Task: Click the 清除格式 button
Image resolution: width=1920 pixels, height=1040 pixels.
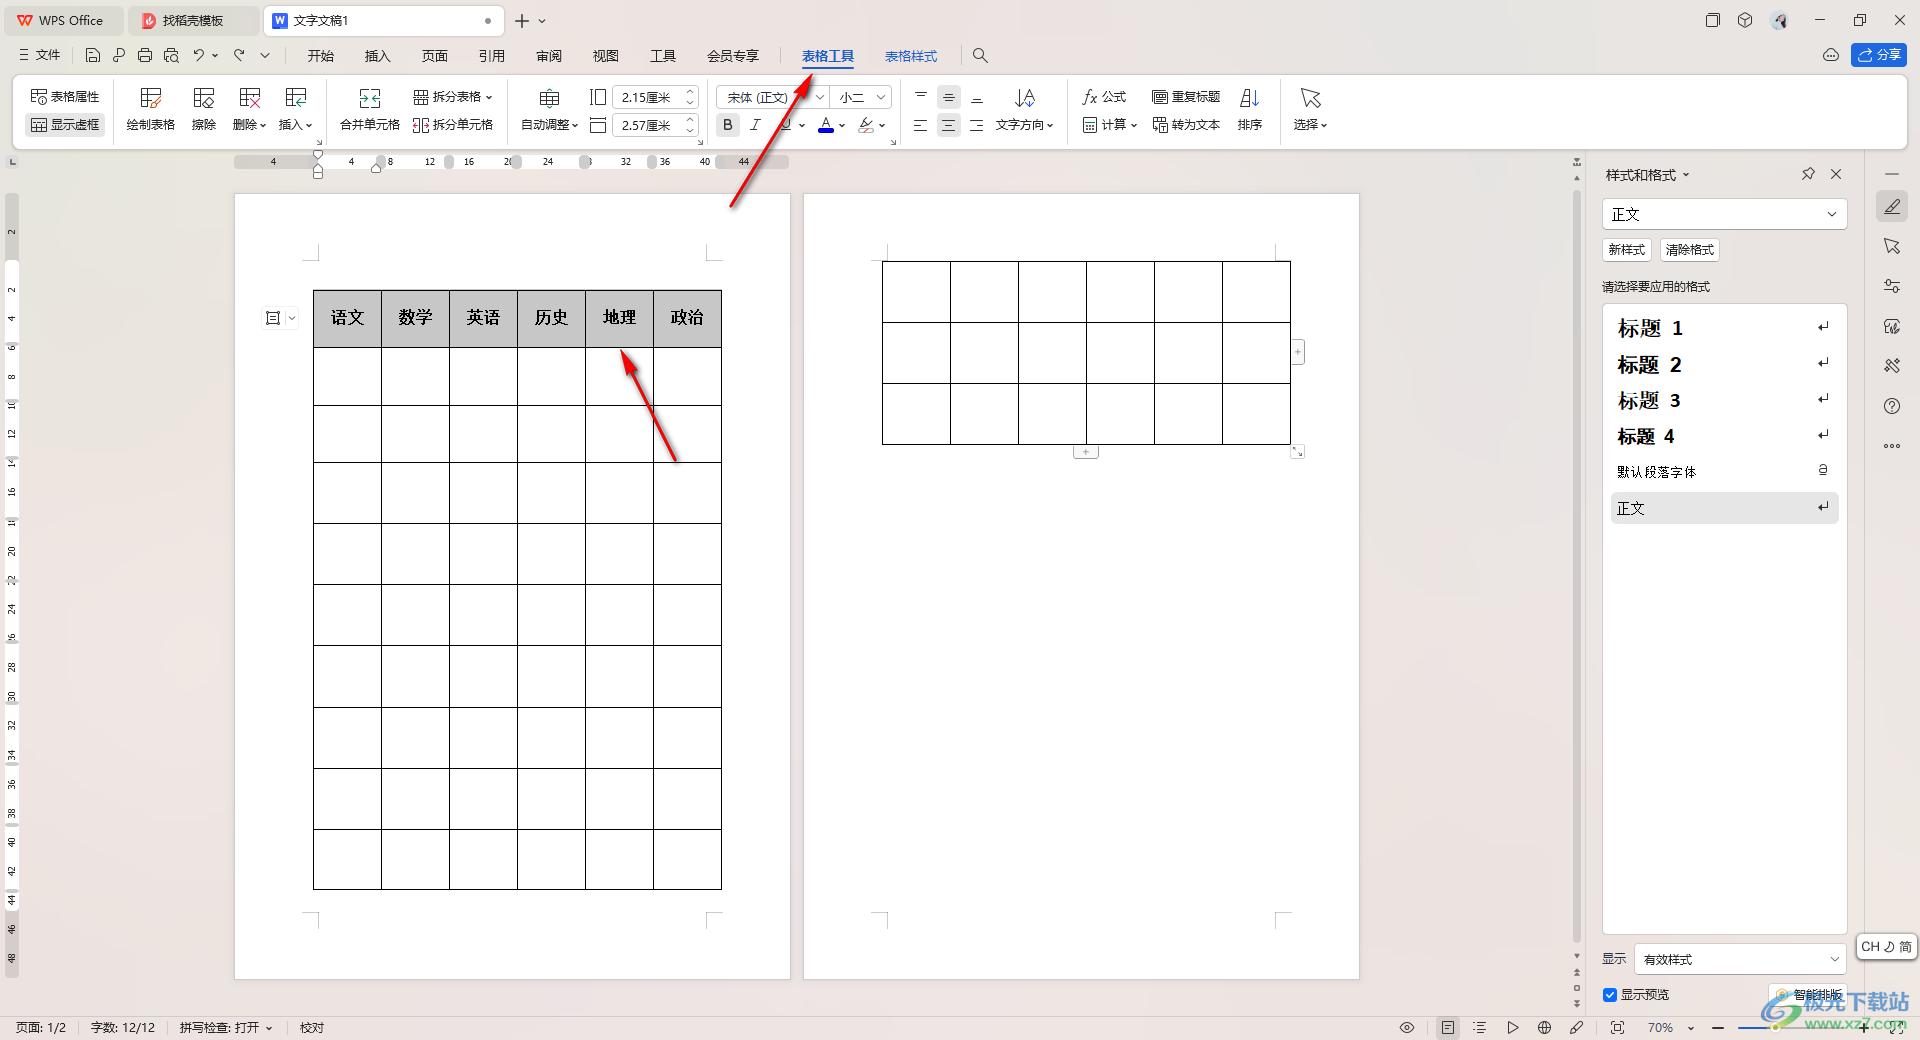Action: [x=1690, y=250]
